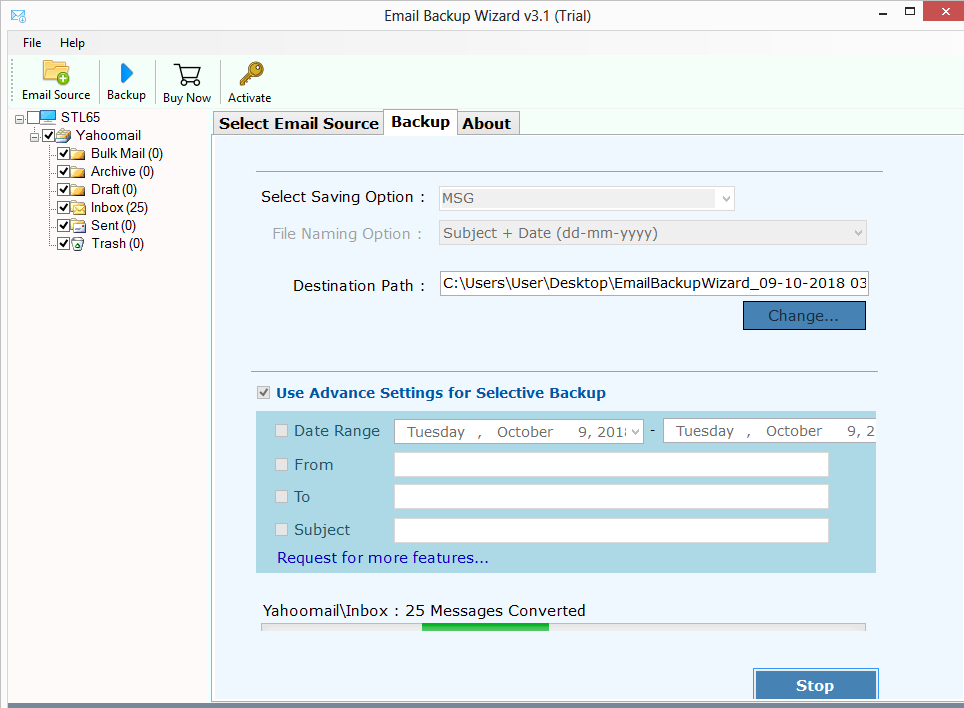Click the Activate key icon
This screenshot has width=964, height=708.
pos(251,74)
